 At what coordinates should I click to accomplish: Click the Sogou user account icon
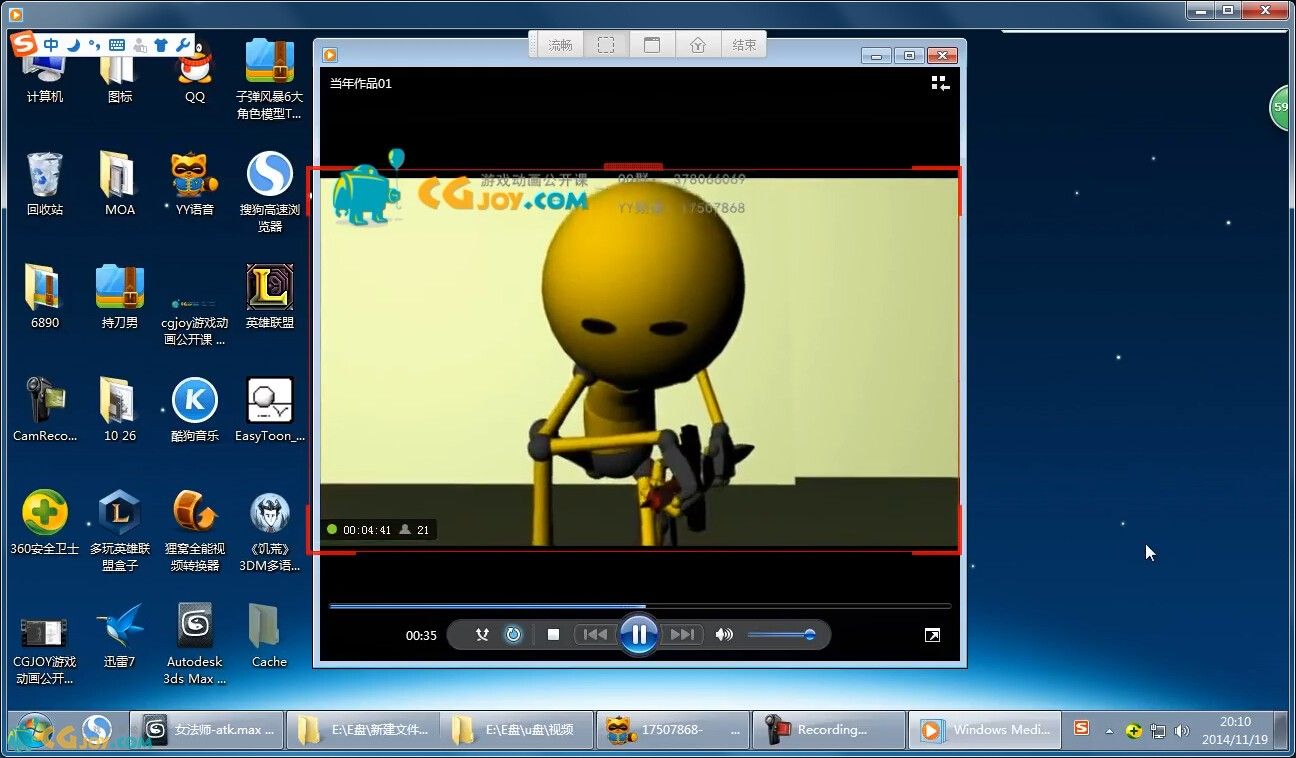coord(140,45)
